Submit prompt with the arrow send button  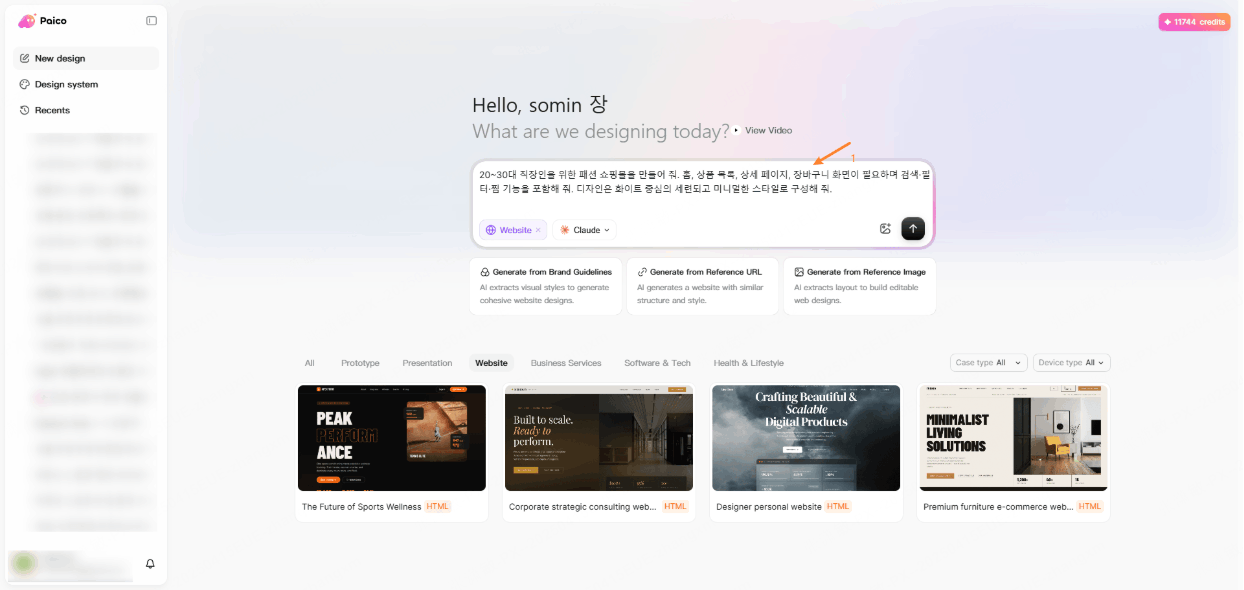coord(913,229)
